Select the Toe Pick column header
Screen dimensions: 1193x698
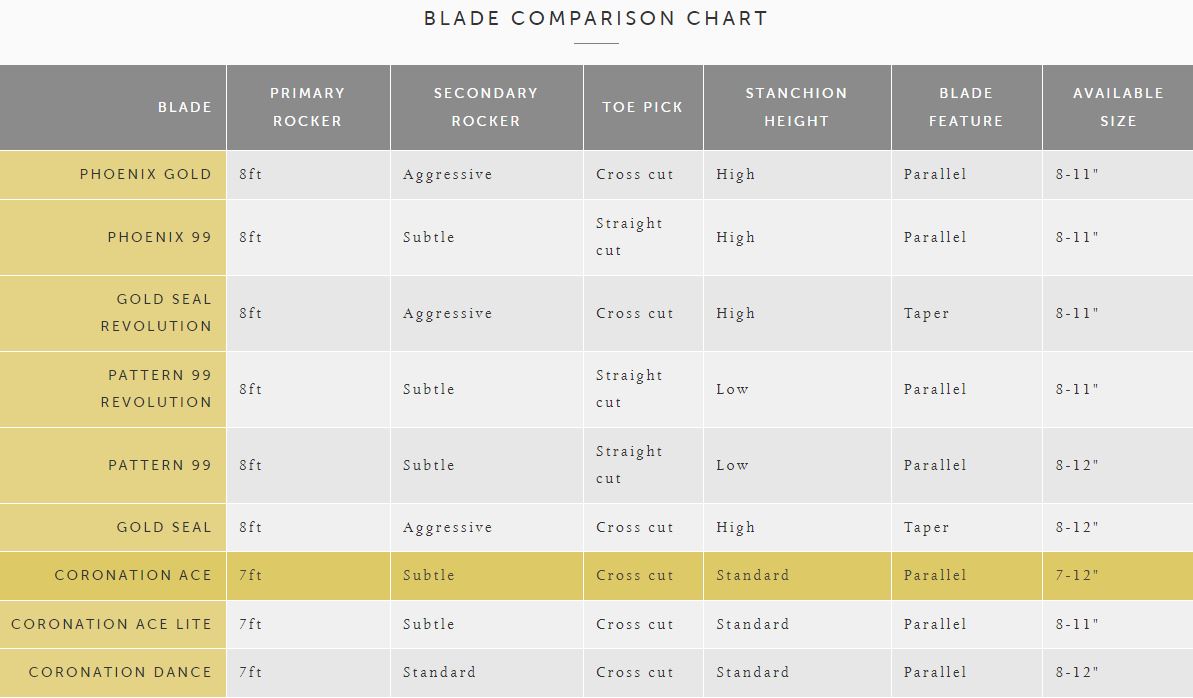(x=643, y=107)
